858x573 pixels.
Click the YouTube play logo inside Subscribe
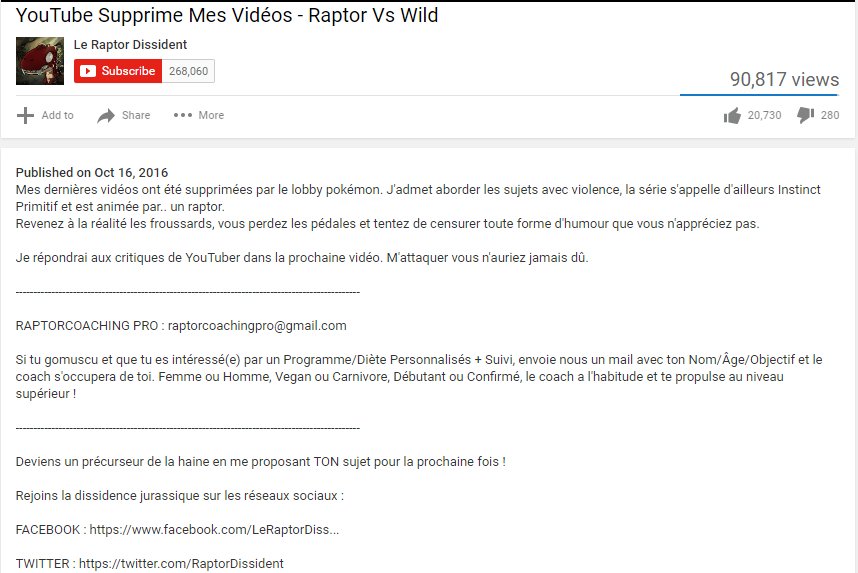pyautogui.click(x=88, y=71)
